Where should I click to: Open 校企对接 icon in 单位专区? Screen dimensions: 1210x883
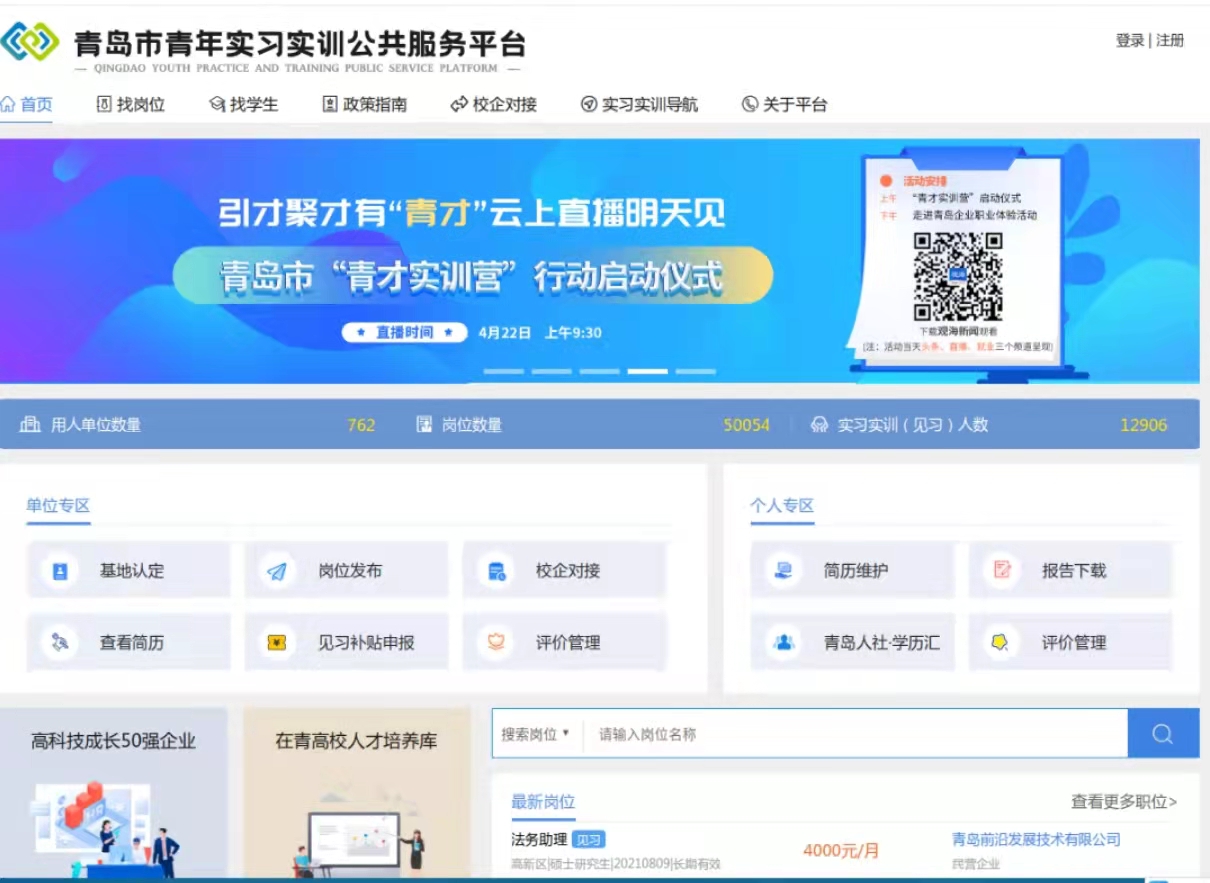496,571
